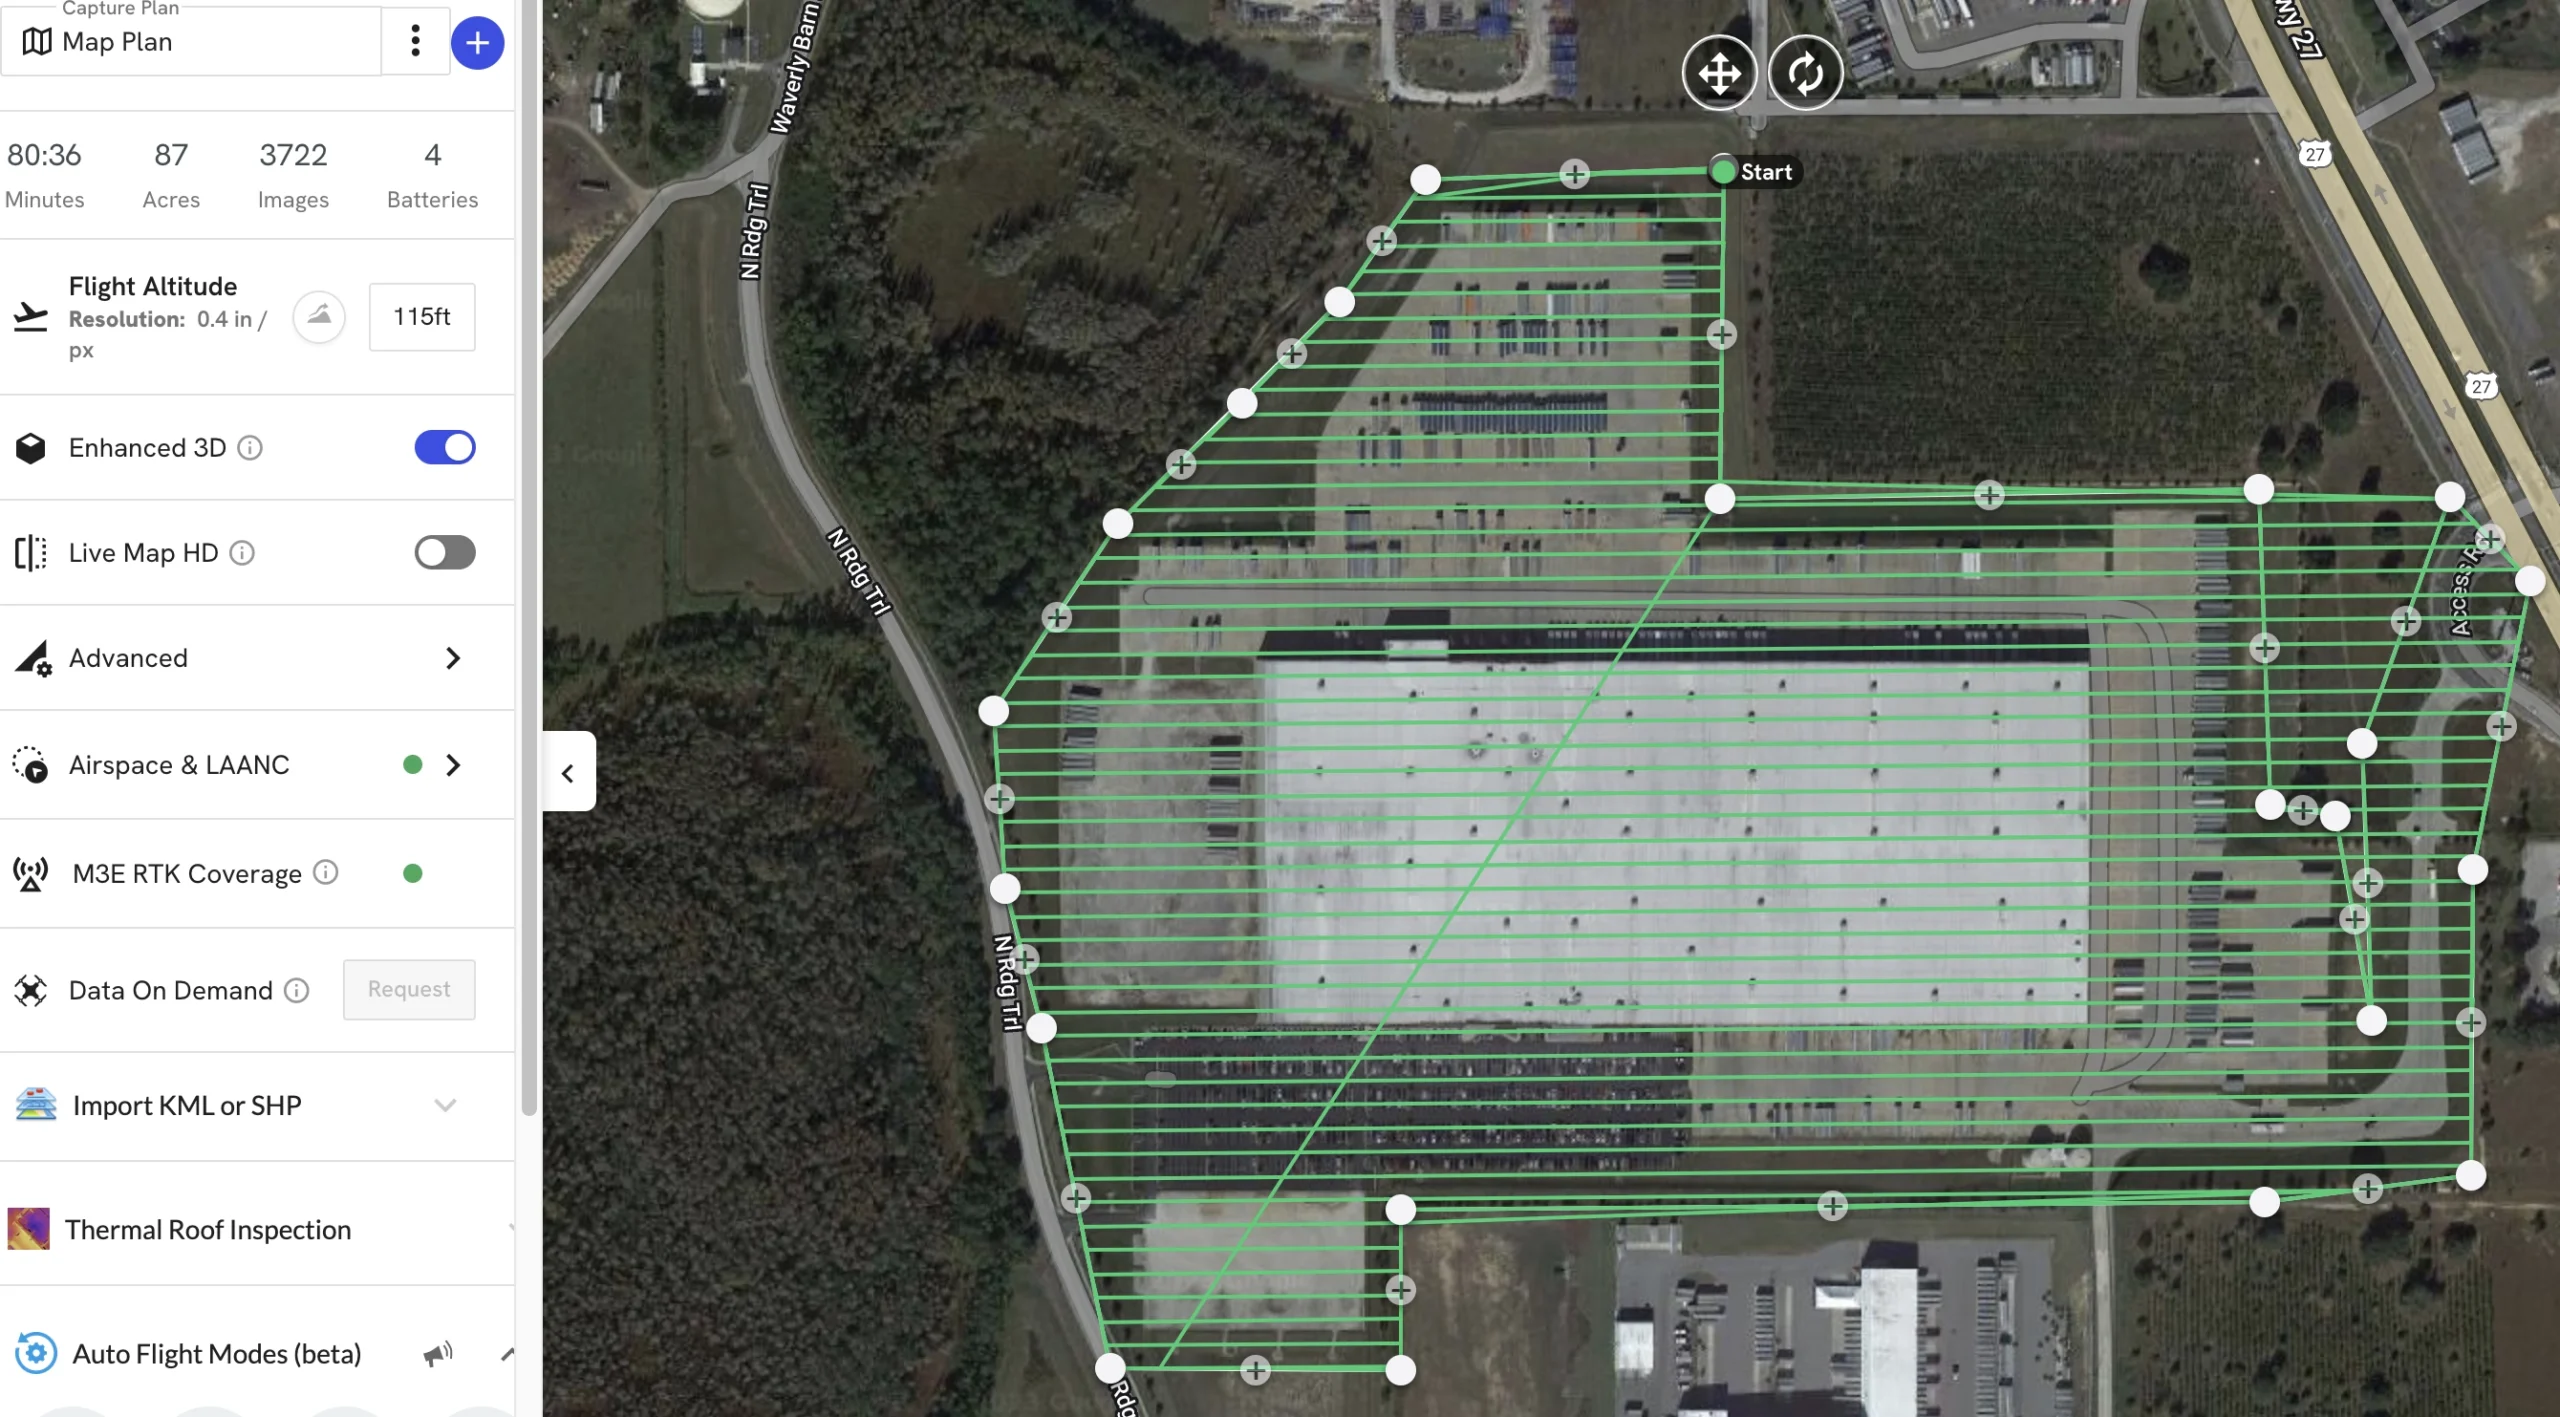2560x1417 pixels.
Task: Toggle Live Map HD on or off
Action: [x=443, y=553]
